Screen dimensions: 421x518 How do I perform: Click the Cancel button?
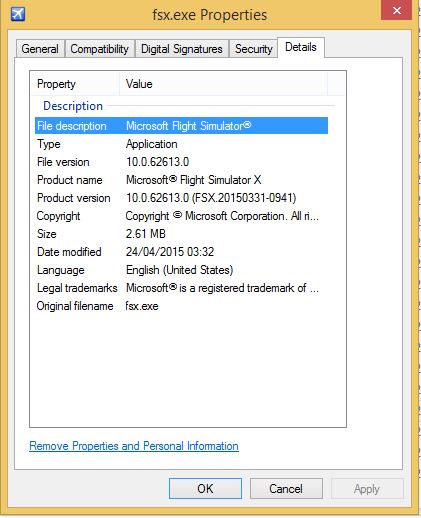(286, 489)
